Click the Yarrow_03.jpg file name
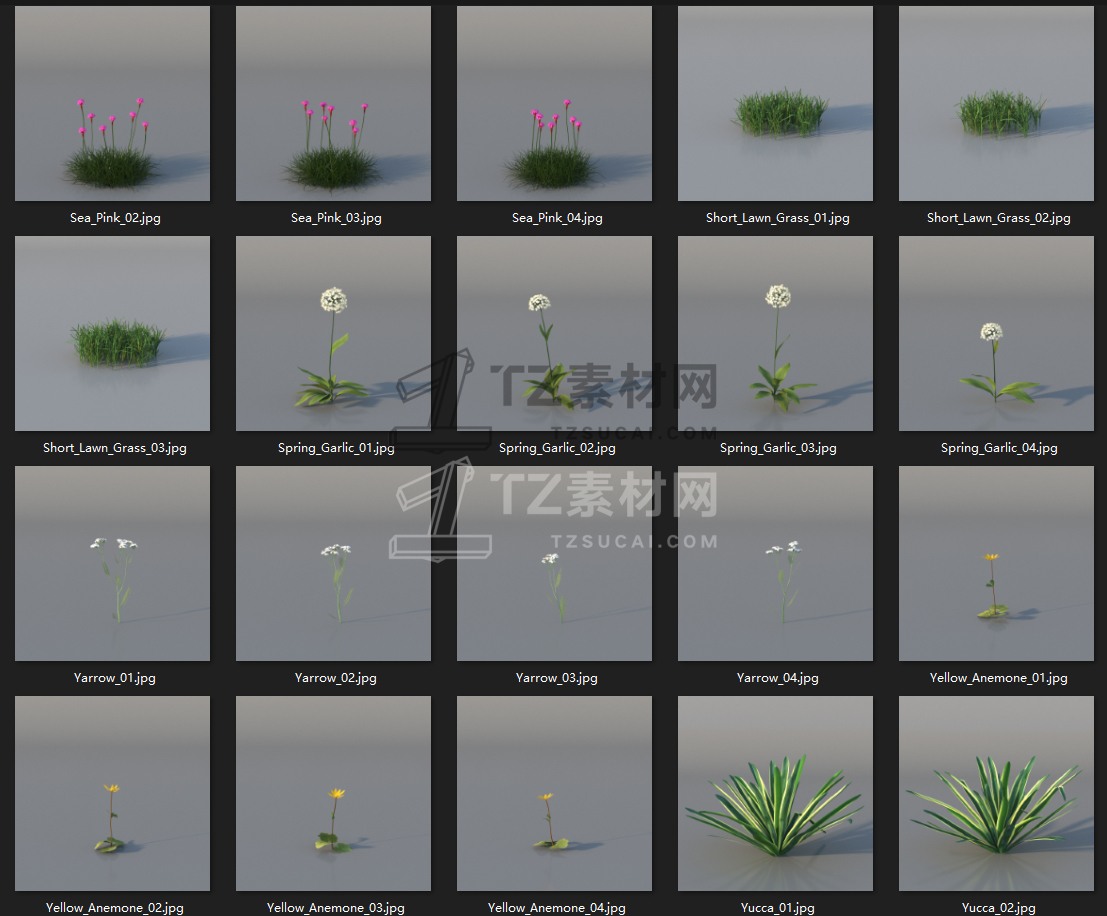The width and height of the screenshot is (1107, 916). (556, 678)
